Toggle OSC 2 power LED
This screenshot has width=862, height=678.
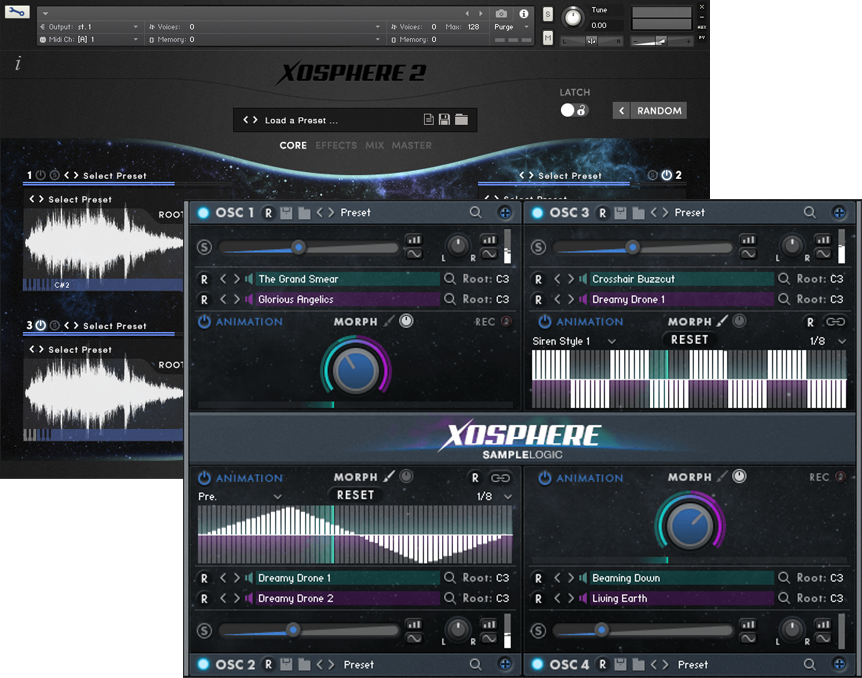click(203, 664)
